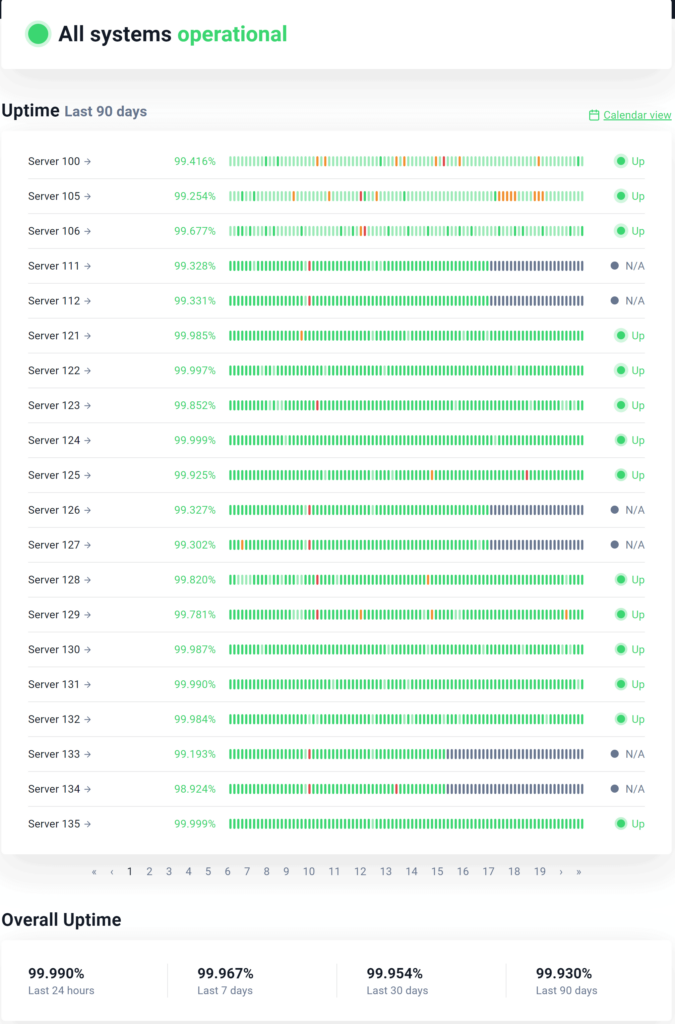This screenshot has height=1024, width=675.
Task: Go to page 2 of servers
Action: [149, 872]
